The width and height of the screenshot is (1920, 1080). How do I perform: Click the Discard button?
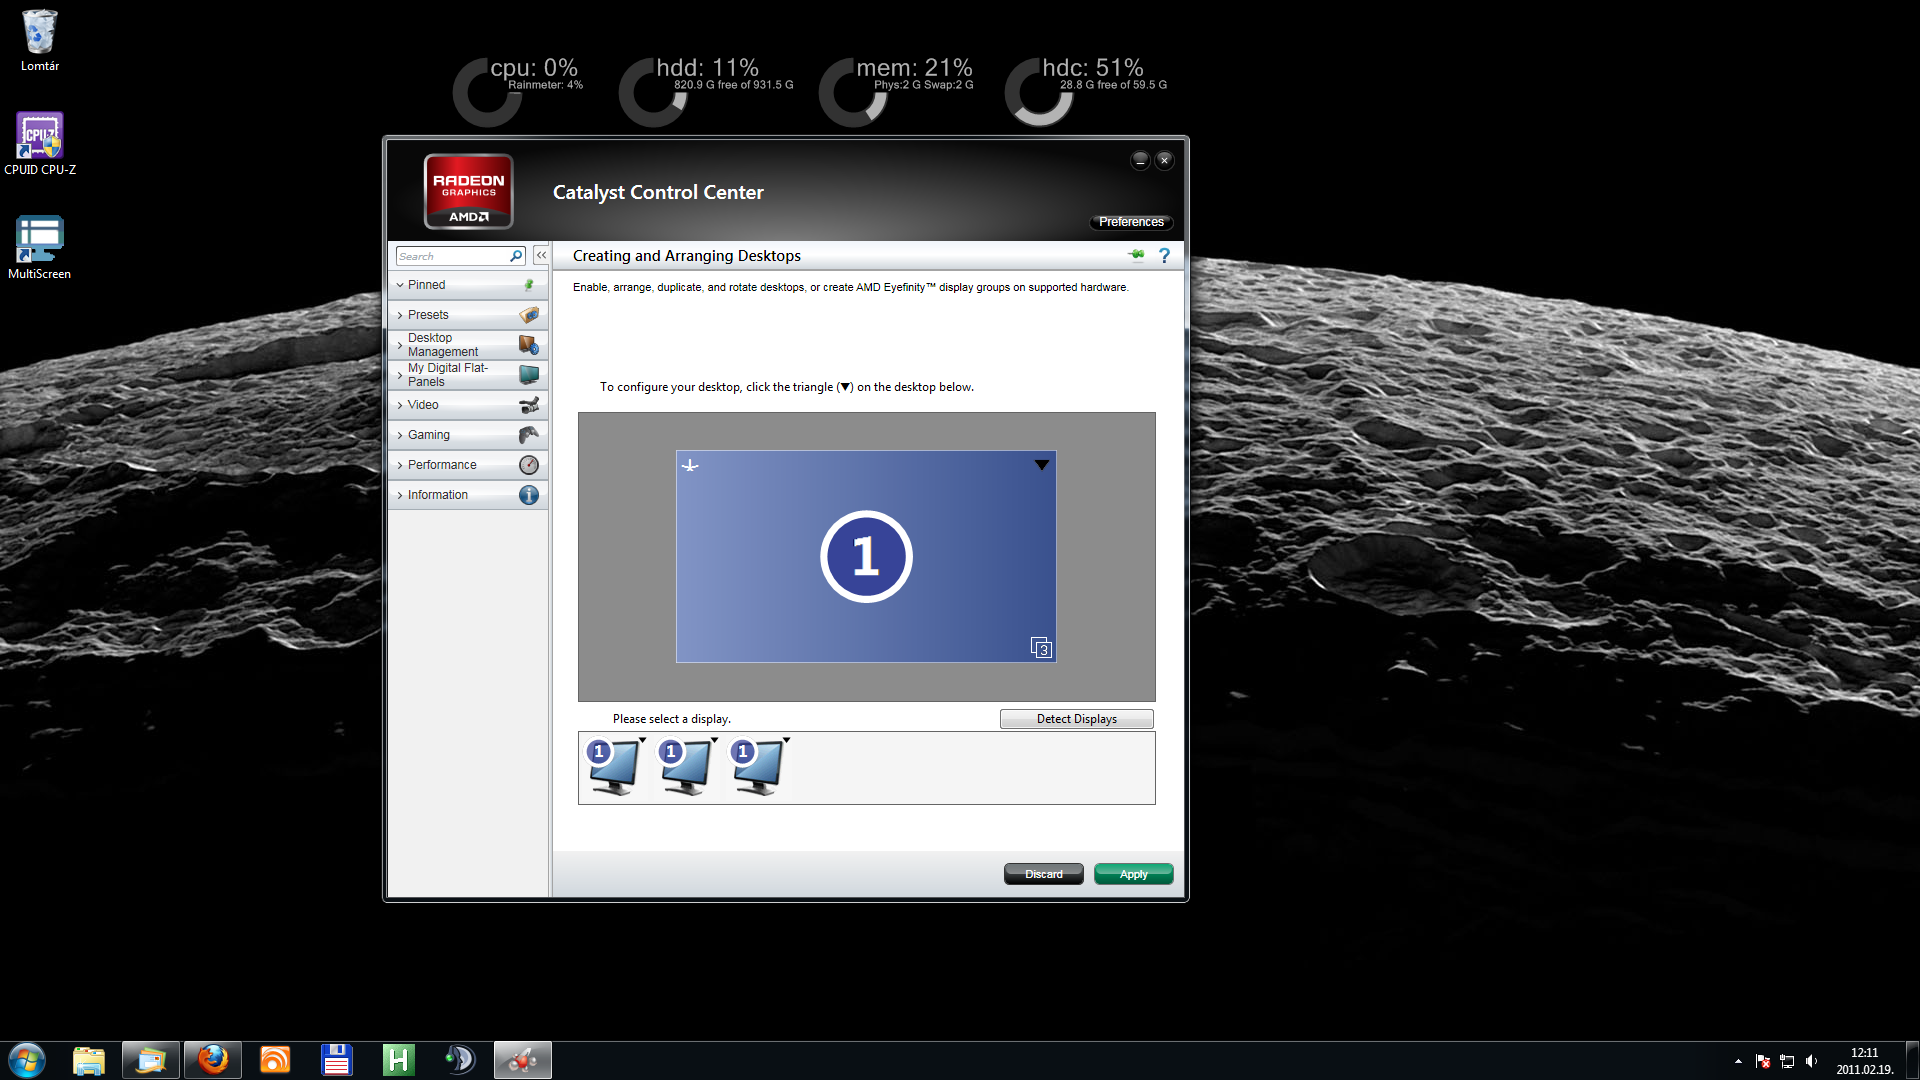1043,874
